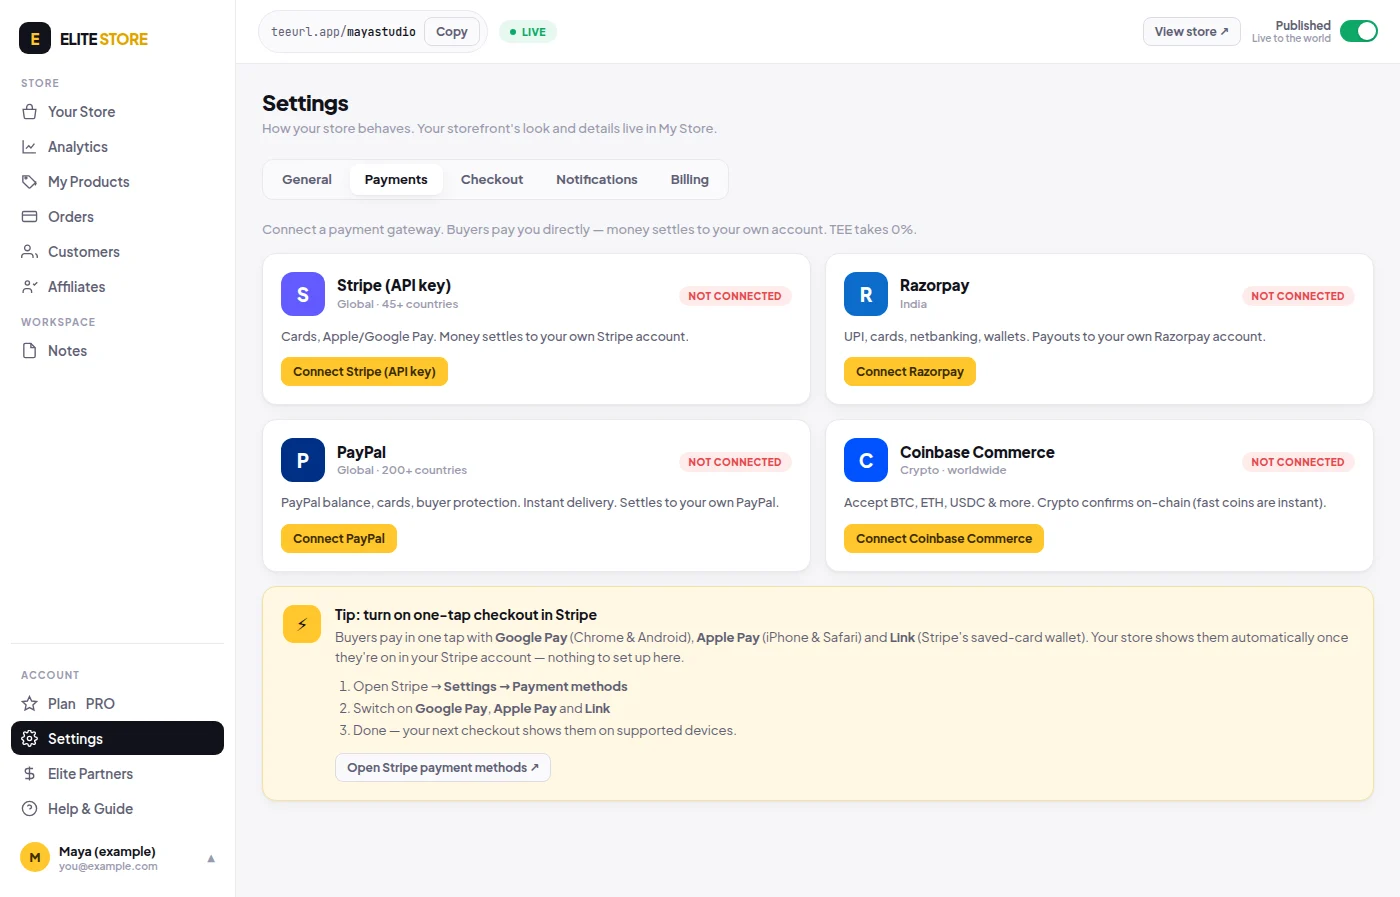Copy the store URL

[452, 32]
